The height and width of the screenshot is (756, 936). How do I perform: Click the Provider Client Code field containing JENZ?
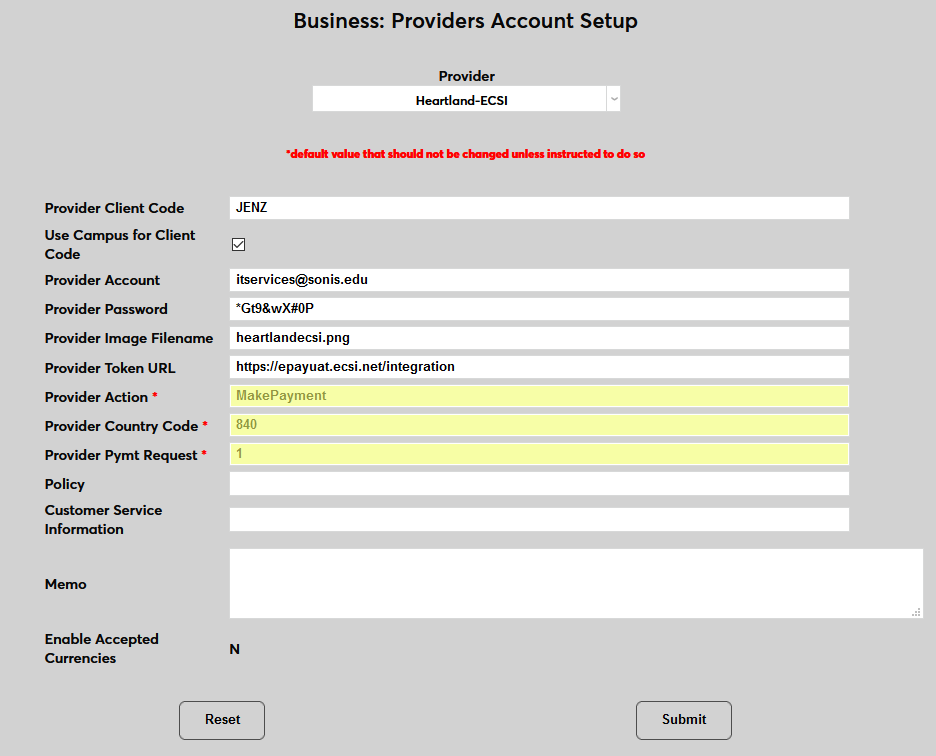[539, 208]
